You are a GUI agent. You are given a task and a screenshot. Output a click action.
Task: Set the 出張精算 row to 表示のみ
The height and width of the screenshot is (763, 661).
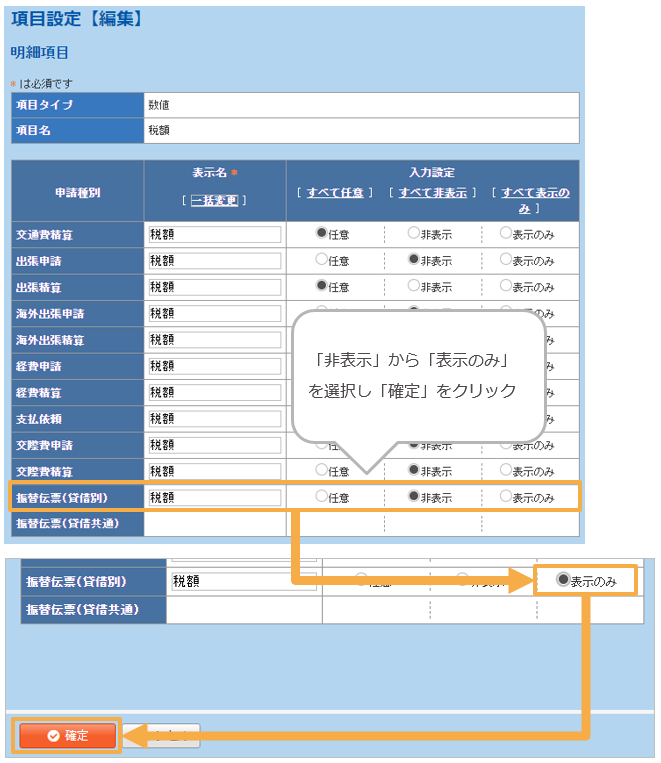(505, 286)
